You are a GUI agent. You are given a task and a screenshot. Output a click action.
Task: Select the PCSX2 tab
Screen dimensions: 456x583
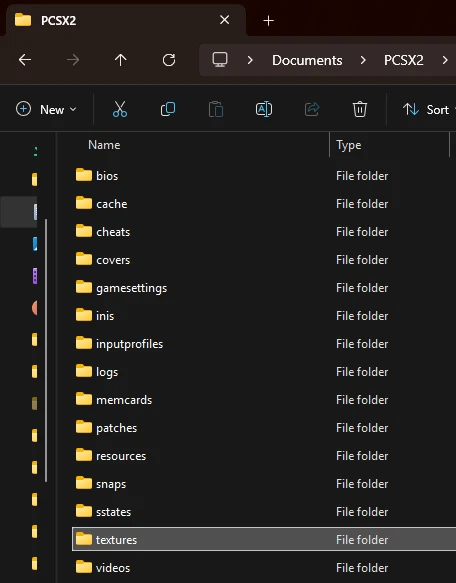(126, 20)
